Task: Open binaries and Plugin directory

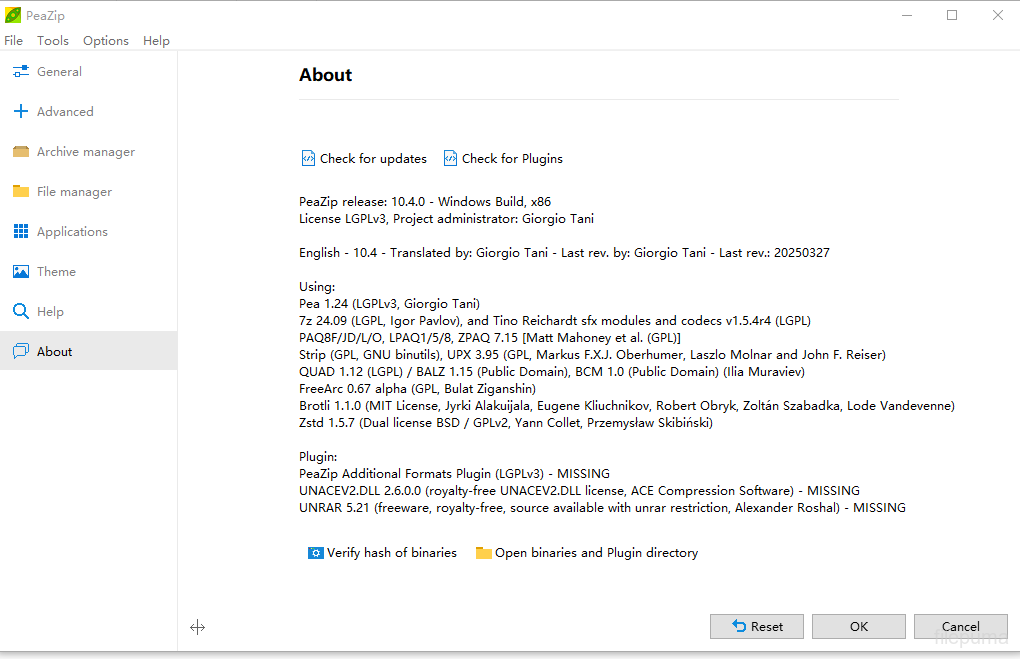Action: 595,553
